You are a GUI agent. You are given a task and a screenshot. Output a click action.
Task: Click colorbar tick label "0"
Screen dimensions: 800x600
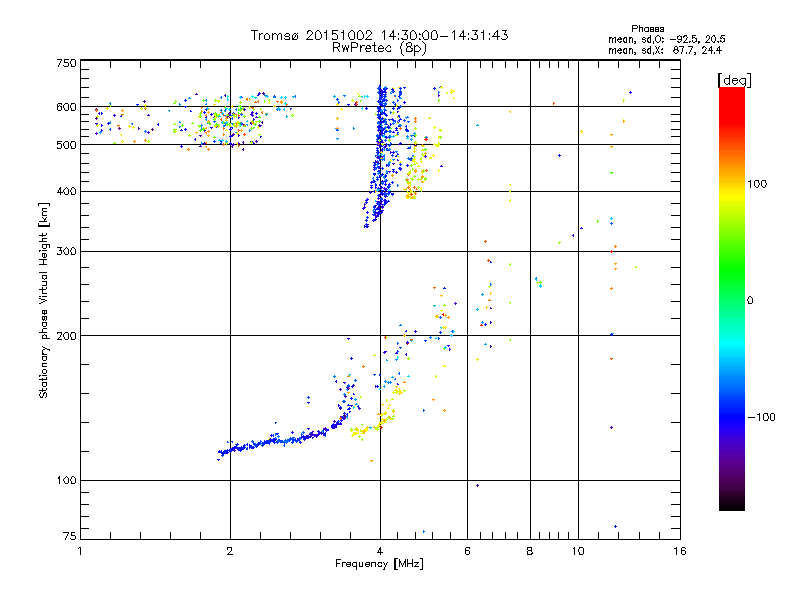pos(749,301)
